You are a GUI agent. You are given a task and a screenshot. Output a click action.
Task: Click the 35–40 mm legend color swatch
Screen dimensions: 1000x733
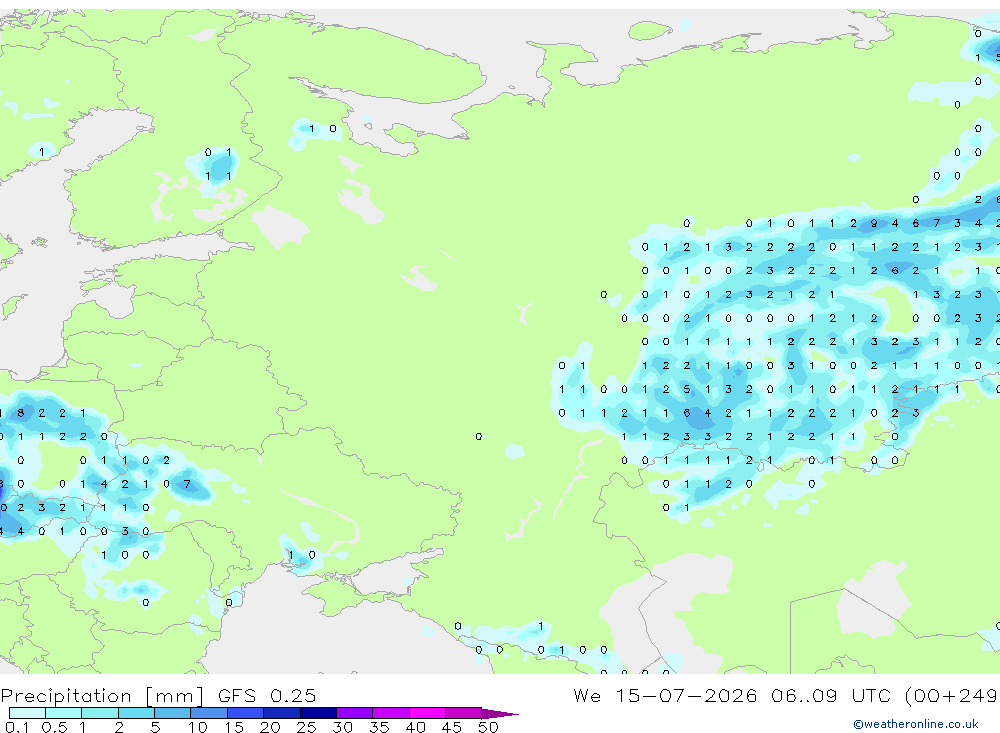pyautogui.click(x=391, y=713)
